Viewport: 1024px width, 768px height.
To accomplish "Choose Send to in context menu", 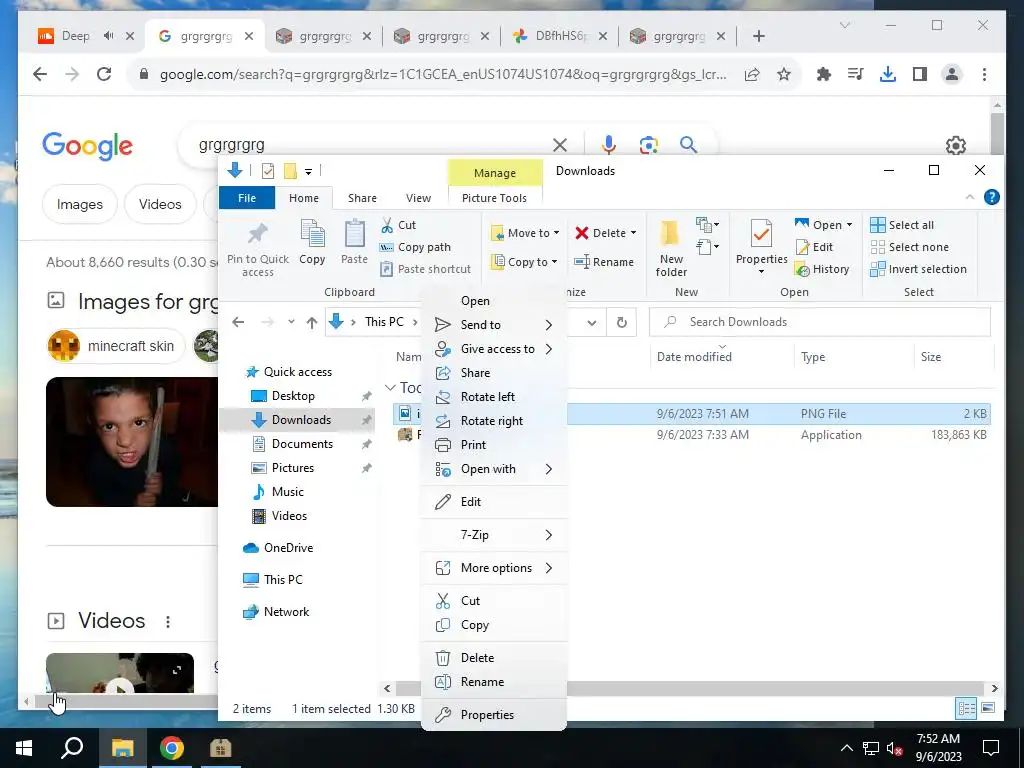I will pos(494,325).
